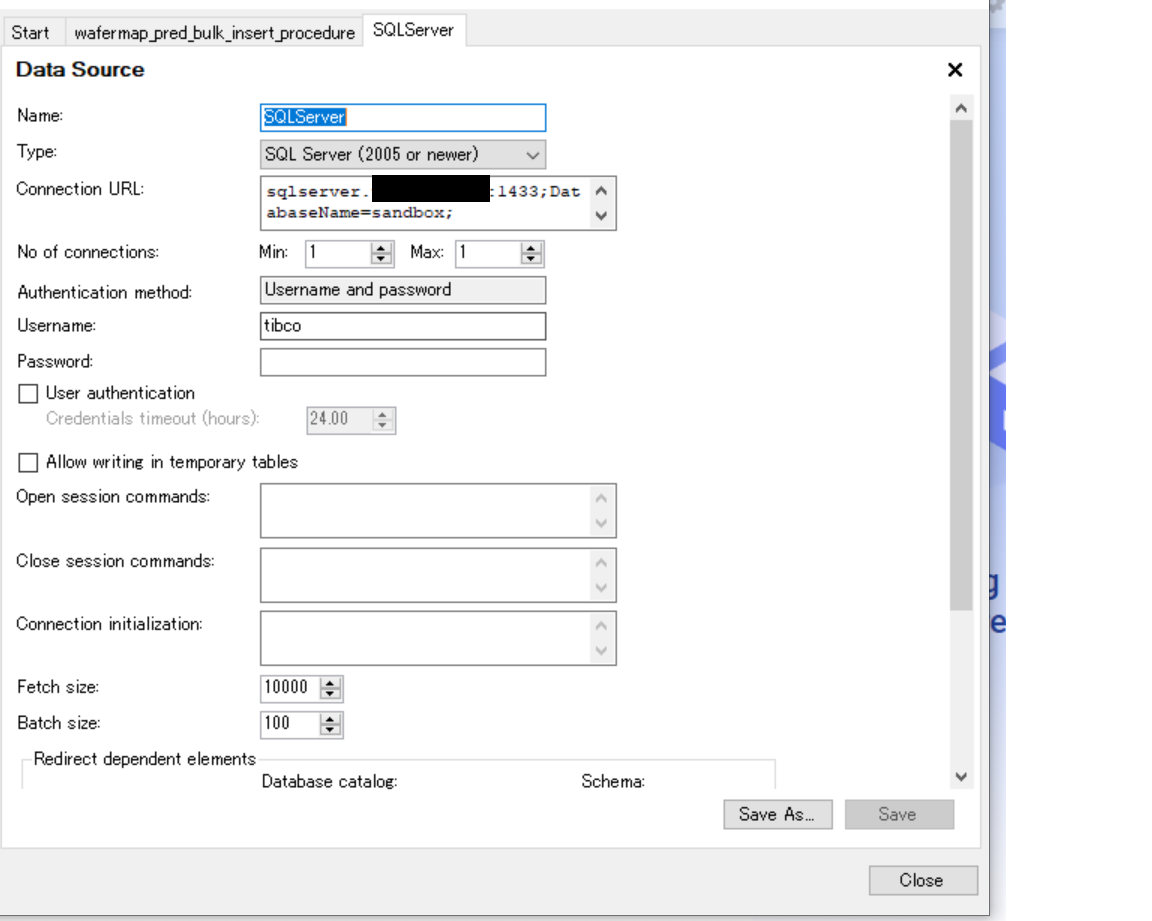Screen dimensions: 1152x921
Task: Click inside Connection initialization box
Action: [x=425, y=638]
